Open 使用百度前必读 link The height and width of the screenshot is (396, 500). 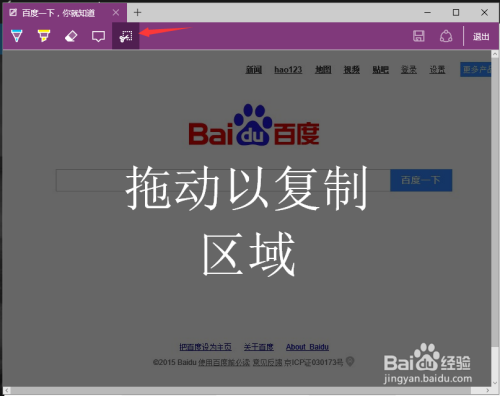224,362
